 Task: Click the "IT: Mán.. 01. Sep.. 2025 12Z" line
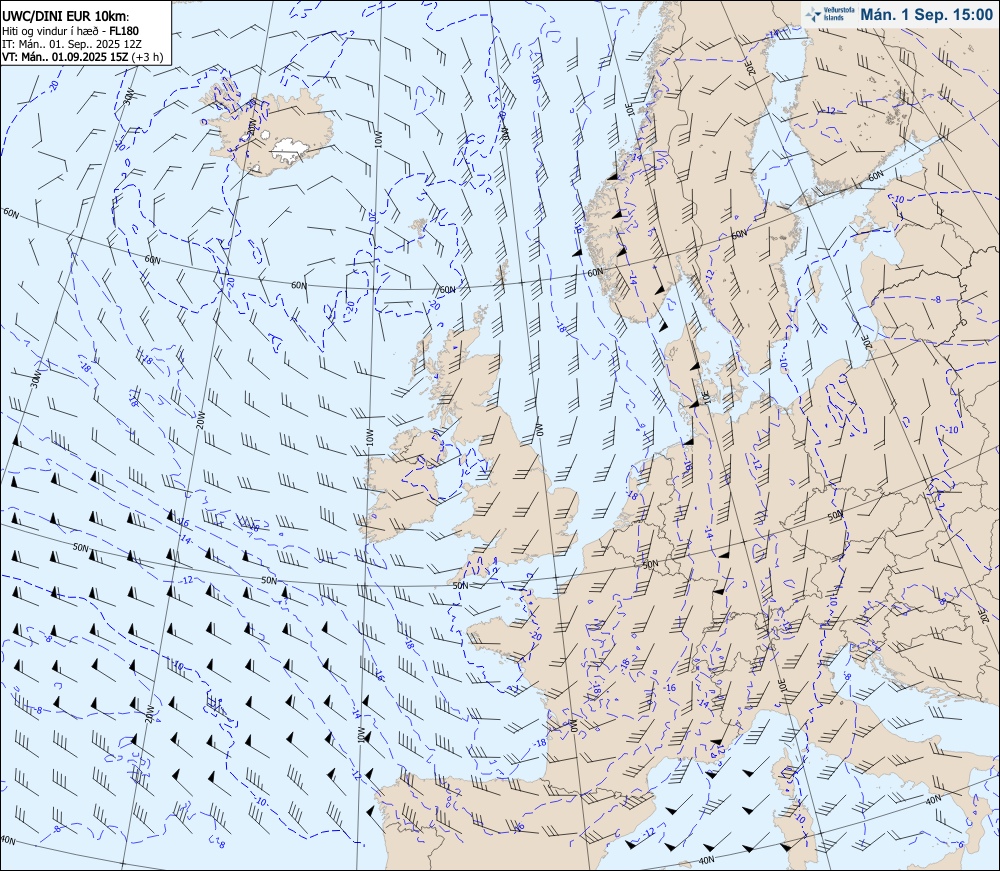(x=72, y=43)
